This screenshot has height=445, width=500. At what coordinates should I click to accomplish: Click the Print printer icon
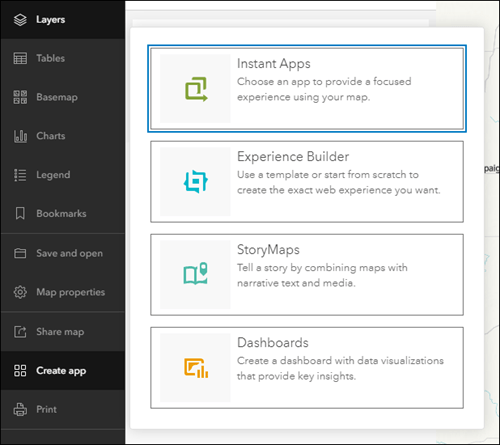(20, 409)
